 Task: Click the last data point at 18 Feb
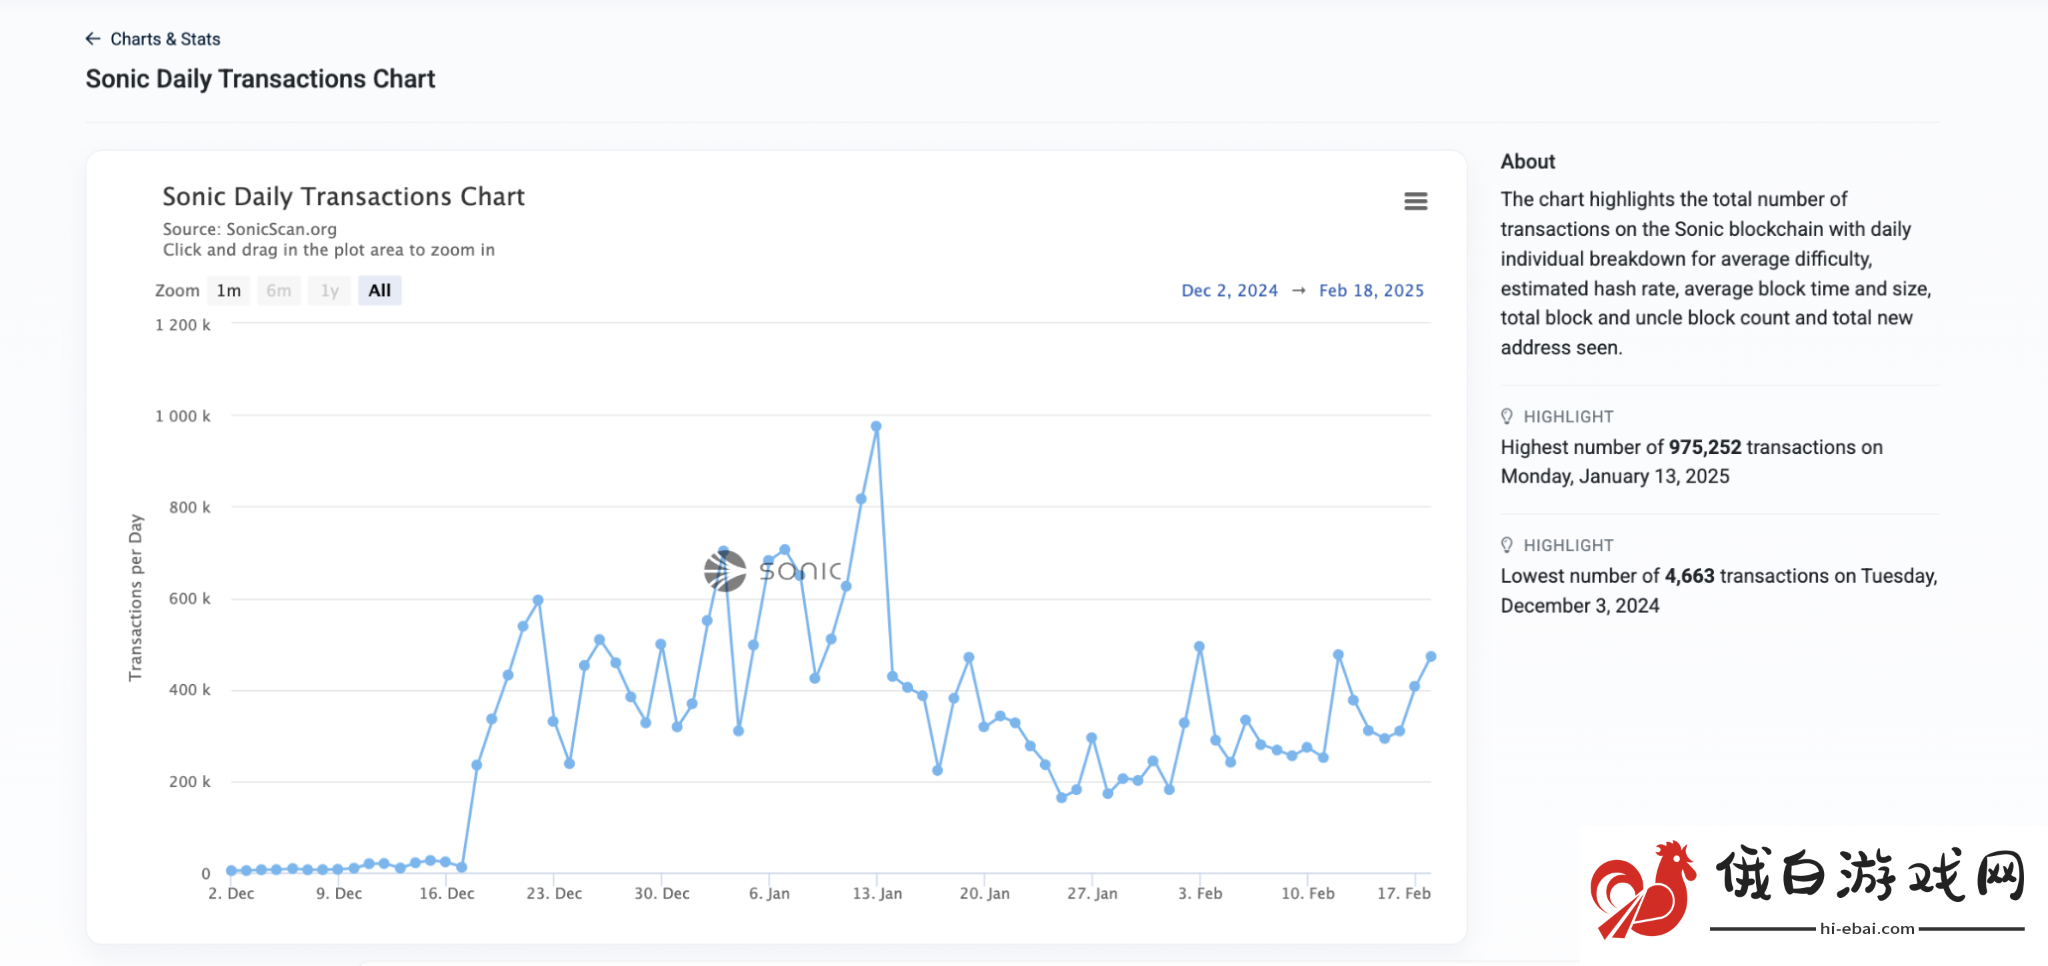(x=1431, y=657)
